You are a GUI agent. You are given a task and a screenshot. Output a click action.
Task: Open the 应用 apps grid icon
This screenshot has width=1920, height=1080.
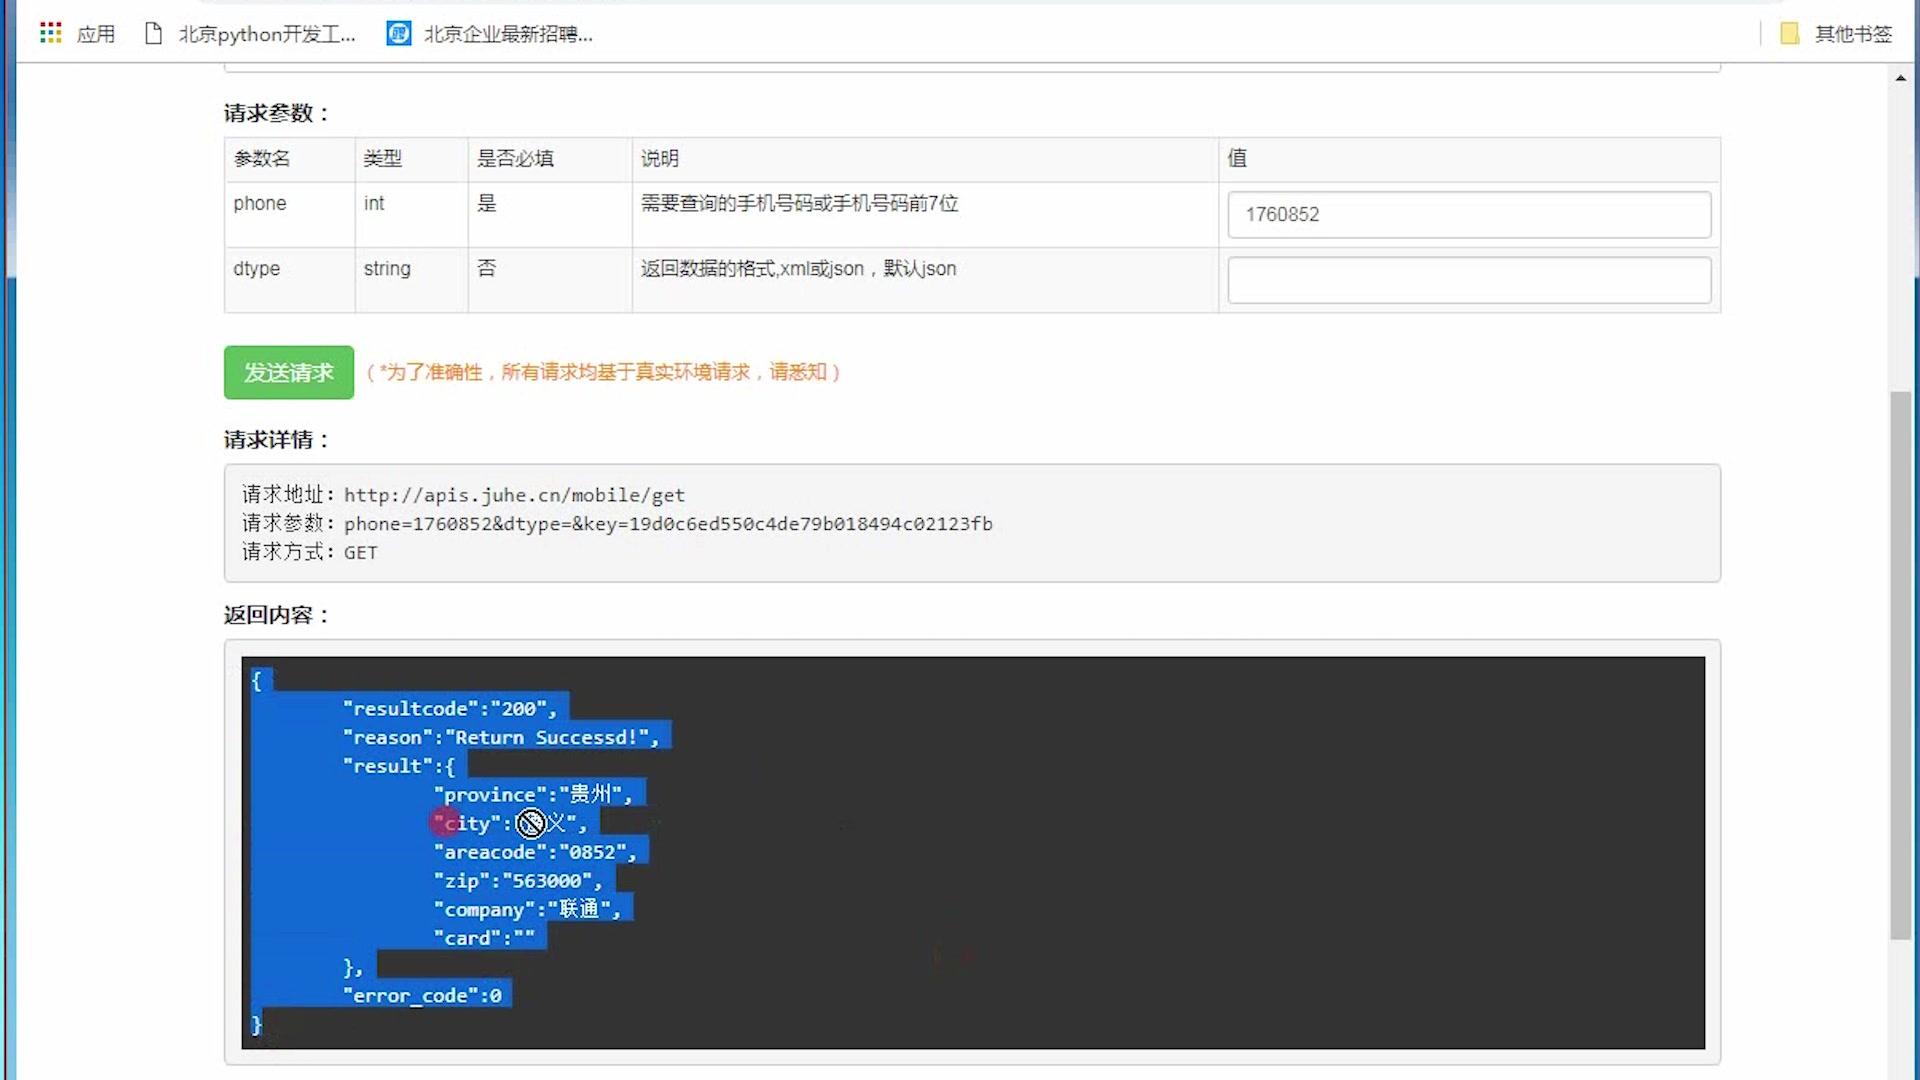pos(50,33)
